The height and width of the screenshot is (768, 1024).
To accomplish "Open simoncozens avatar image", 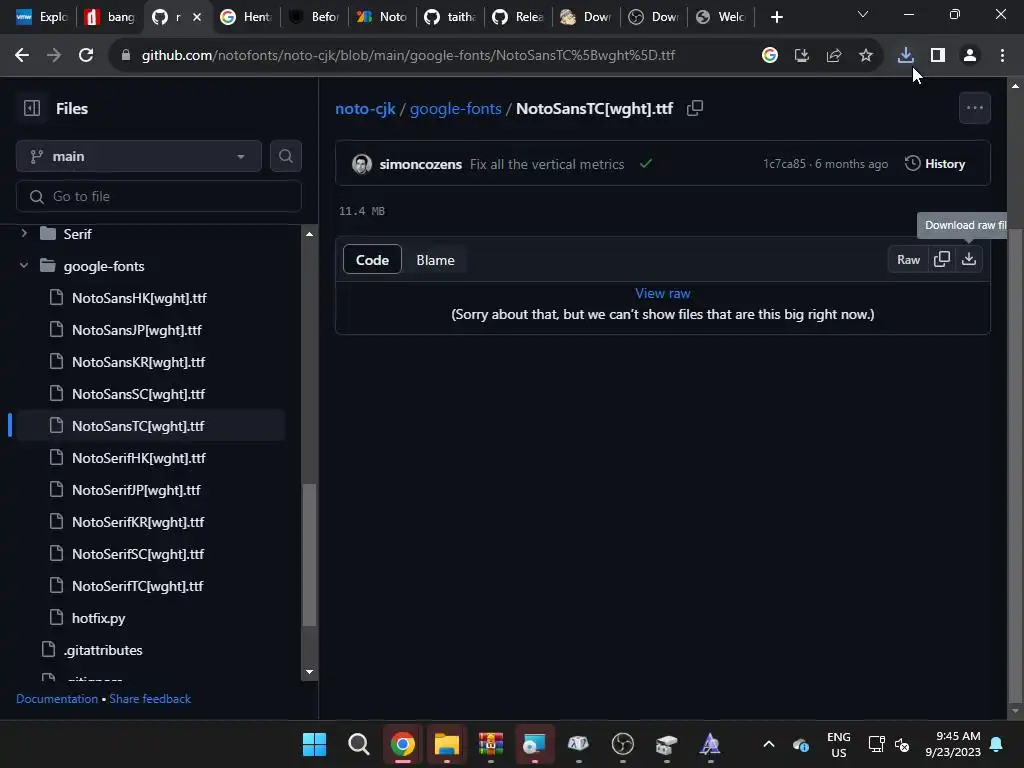I will [x=362, y=164].
